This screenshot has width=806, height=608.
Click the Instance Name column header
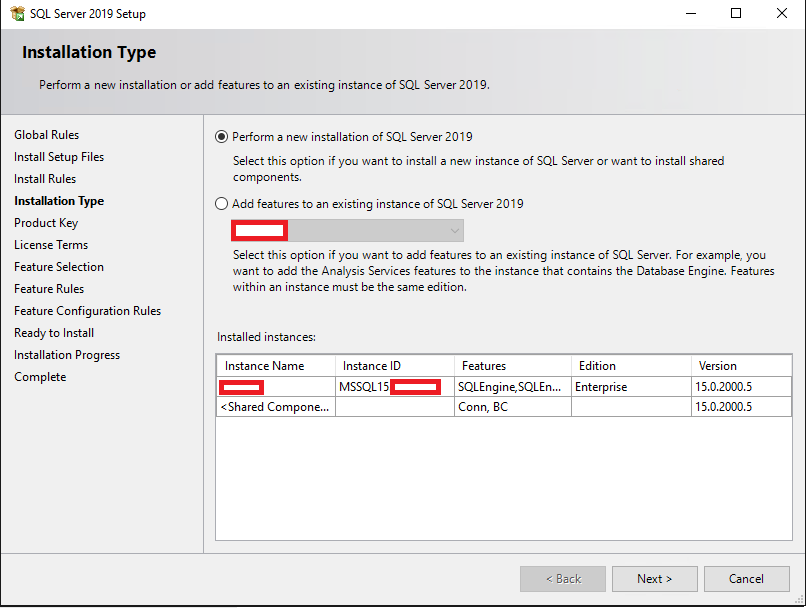276,365
